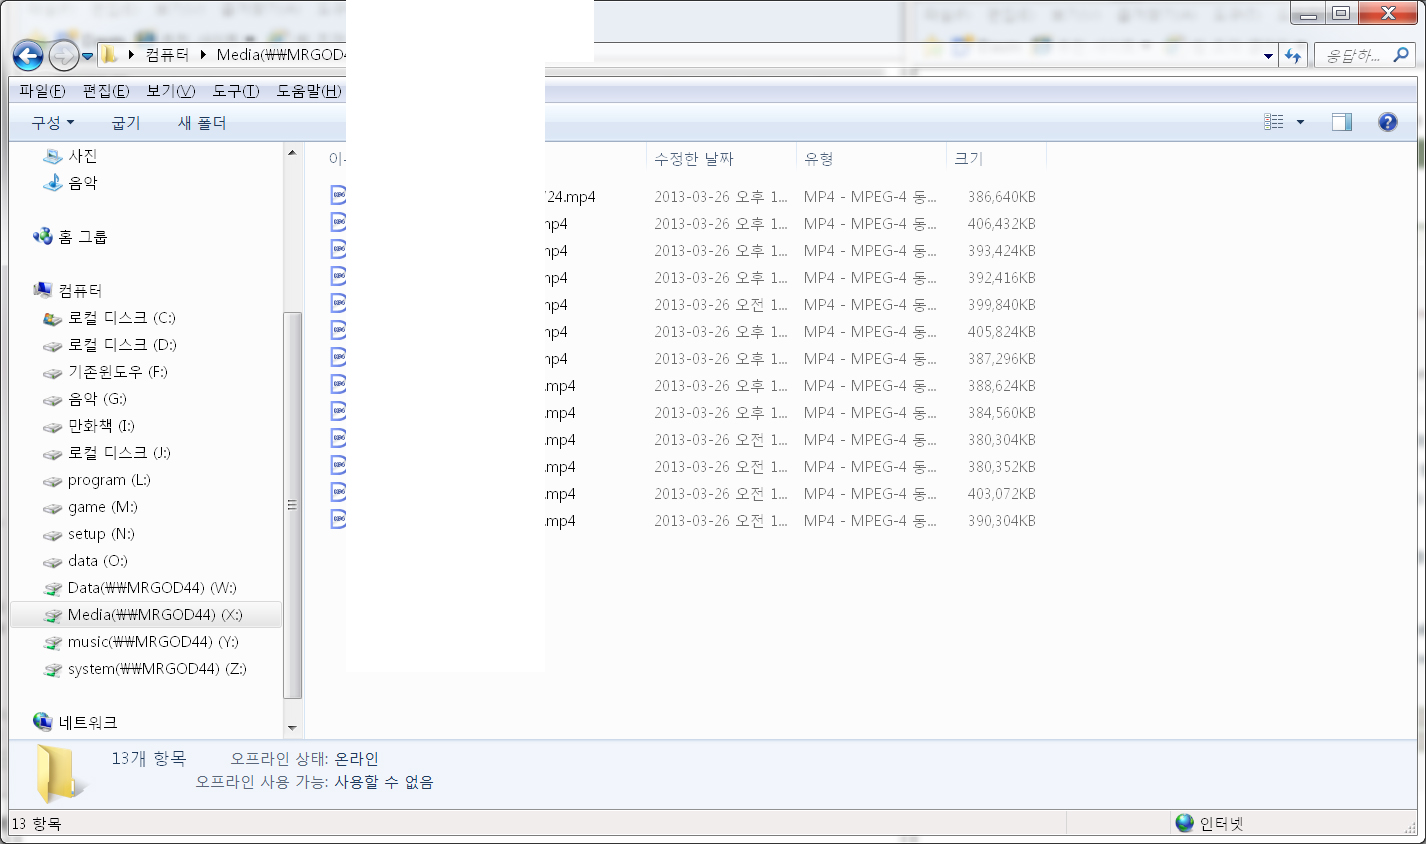
Task: Select the file row sized 380,352KB
Action: click(x=685, y=467)
